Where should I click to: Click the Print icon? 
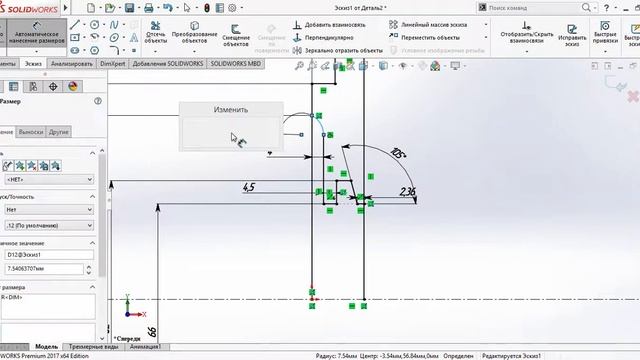(x=149, y=8)
